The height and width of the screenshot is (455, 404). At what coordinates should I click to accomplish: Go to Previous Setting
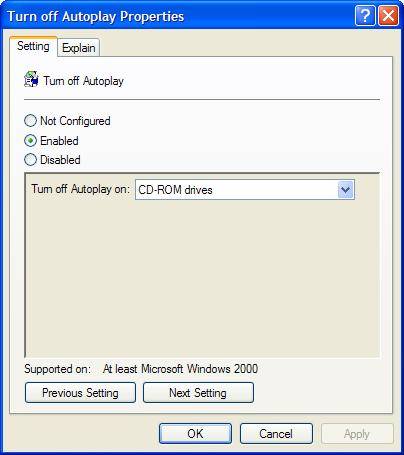tap(80, 393)
